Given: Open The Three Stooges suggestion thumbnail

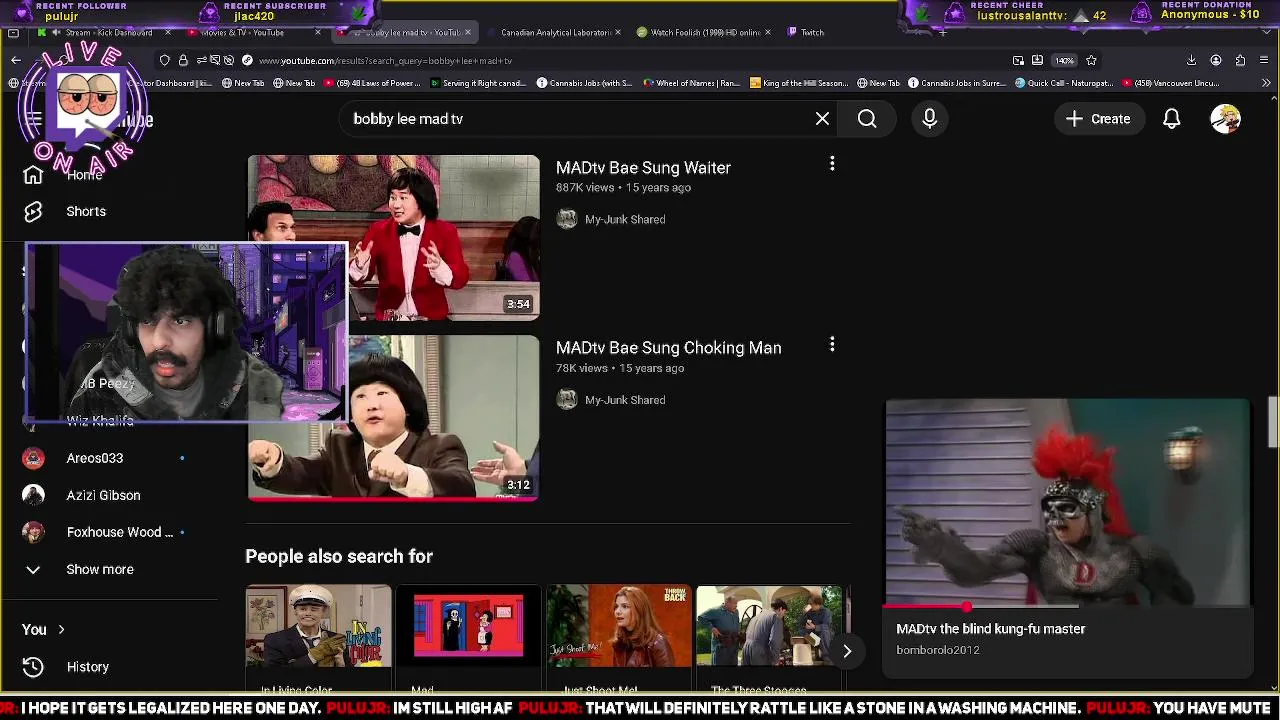Looking at the screenshot, I should tap(768, 626).
